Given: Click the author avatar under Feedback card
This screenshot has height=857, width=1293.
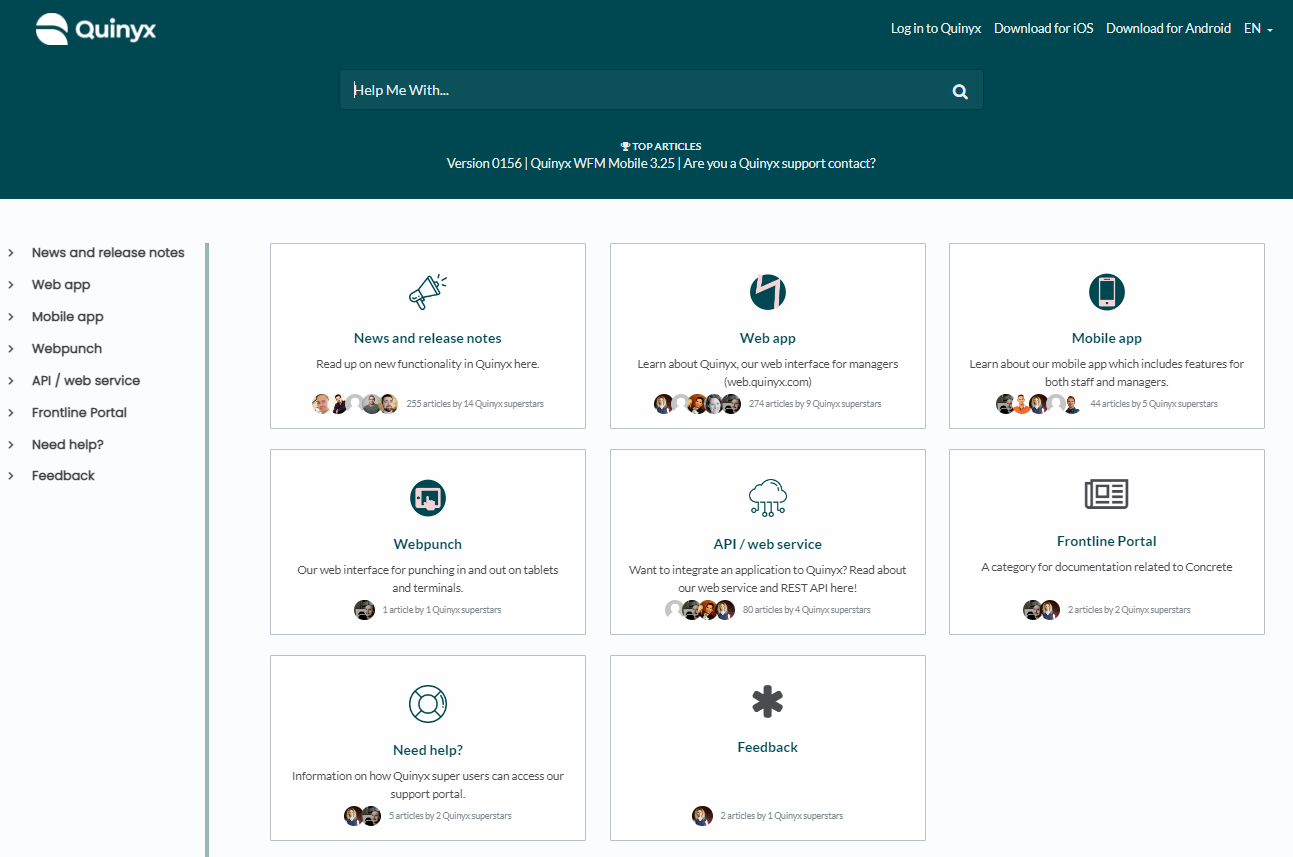Looking at the screenshot, I should tap(703, 816).
